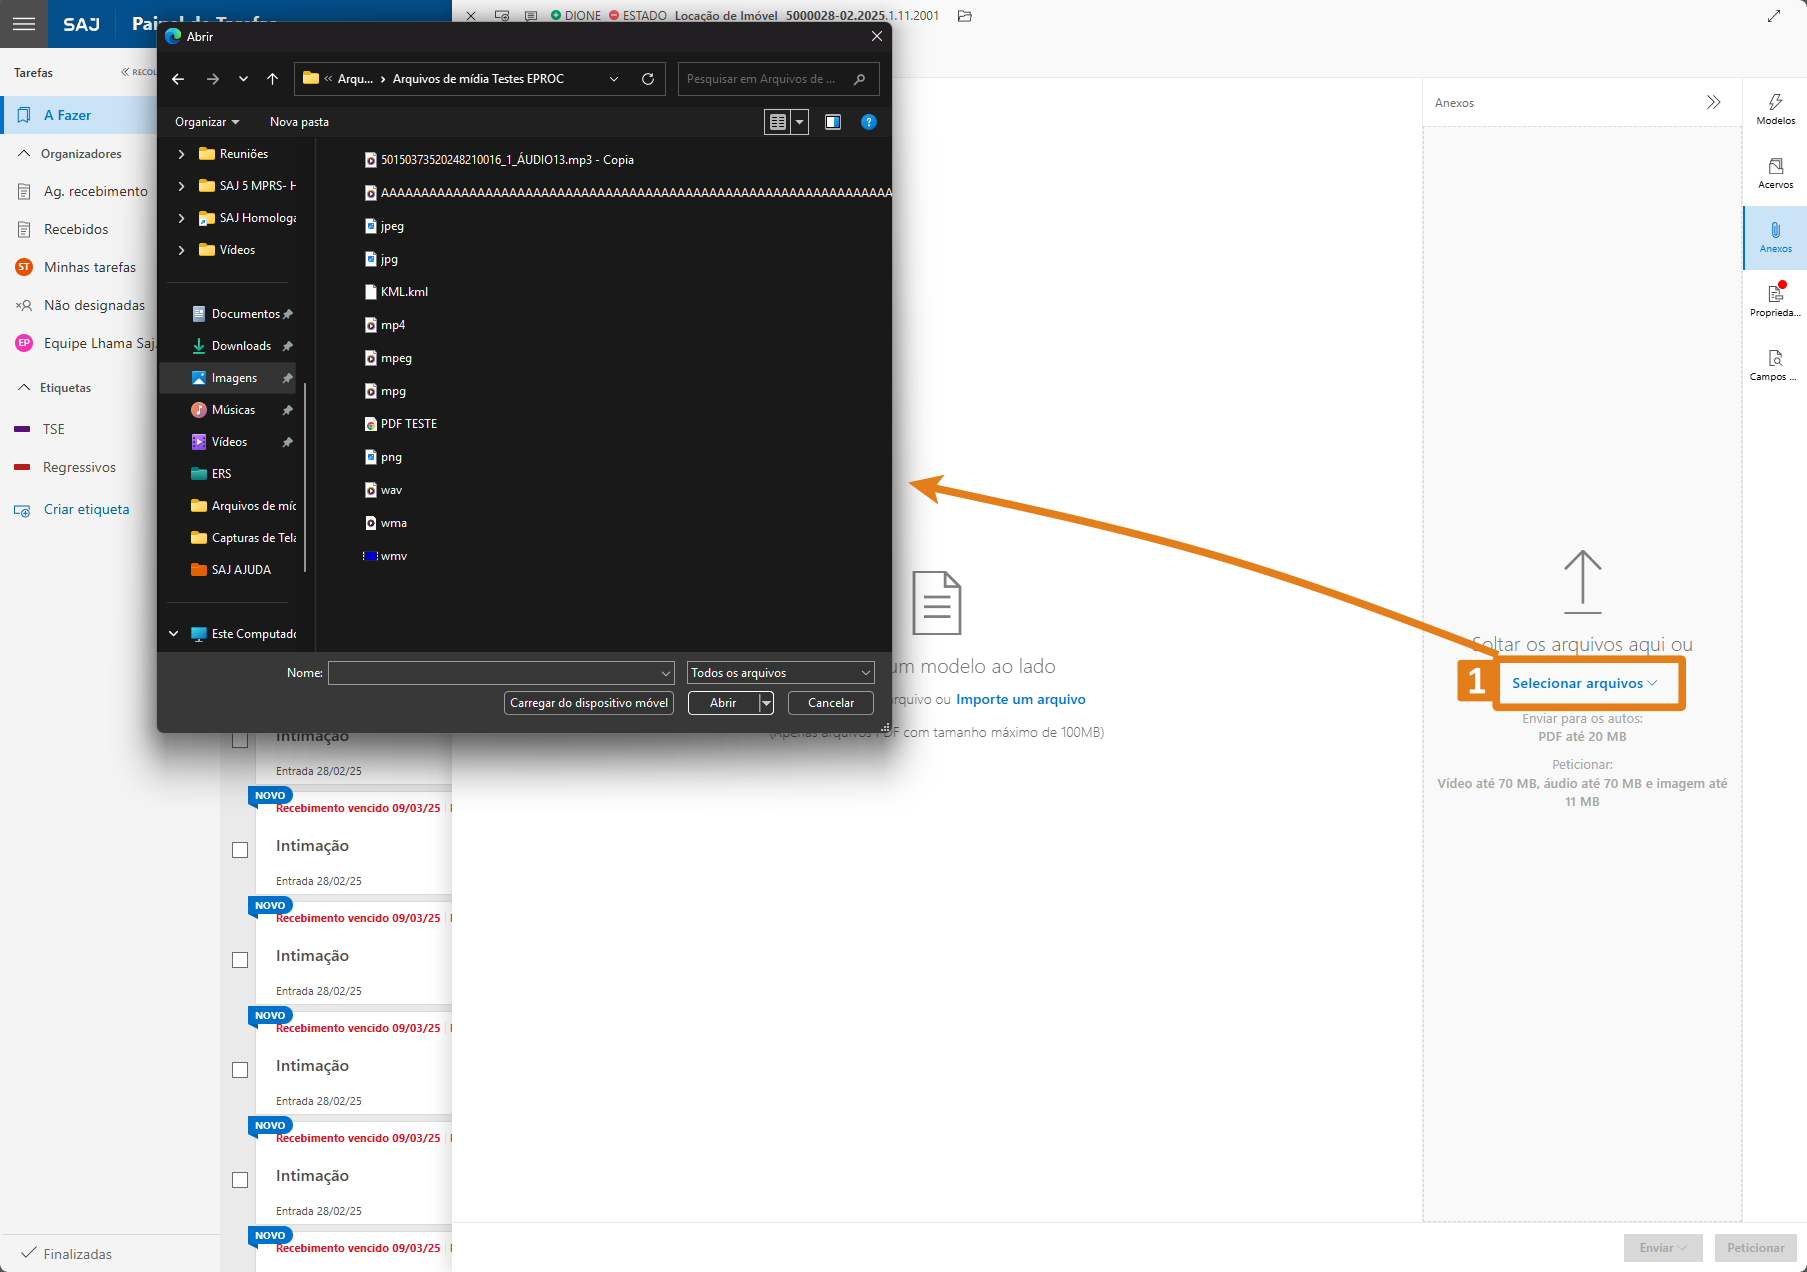Open the Campos panel icon
Viewport: 1807px width, 1272px height.
click(x=1775, y=365)
